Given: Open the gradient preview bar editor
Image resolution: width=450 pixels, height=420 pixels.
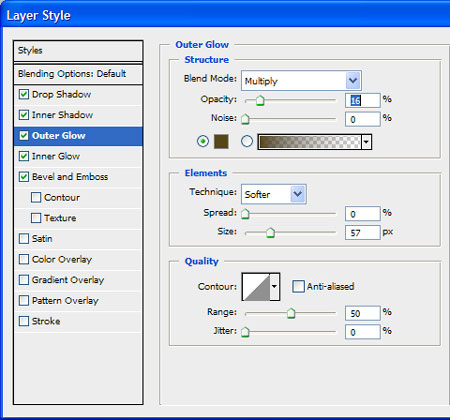Looking at the screenshot, I should (x=310, y=142).
